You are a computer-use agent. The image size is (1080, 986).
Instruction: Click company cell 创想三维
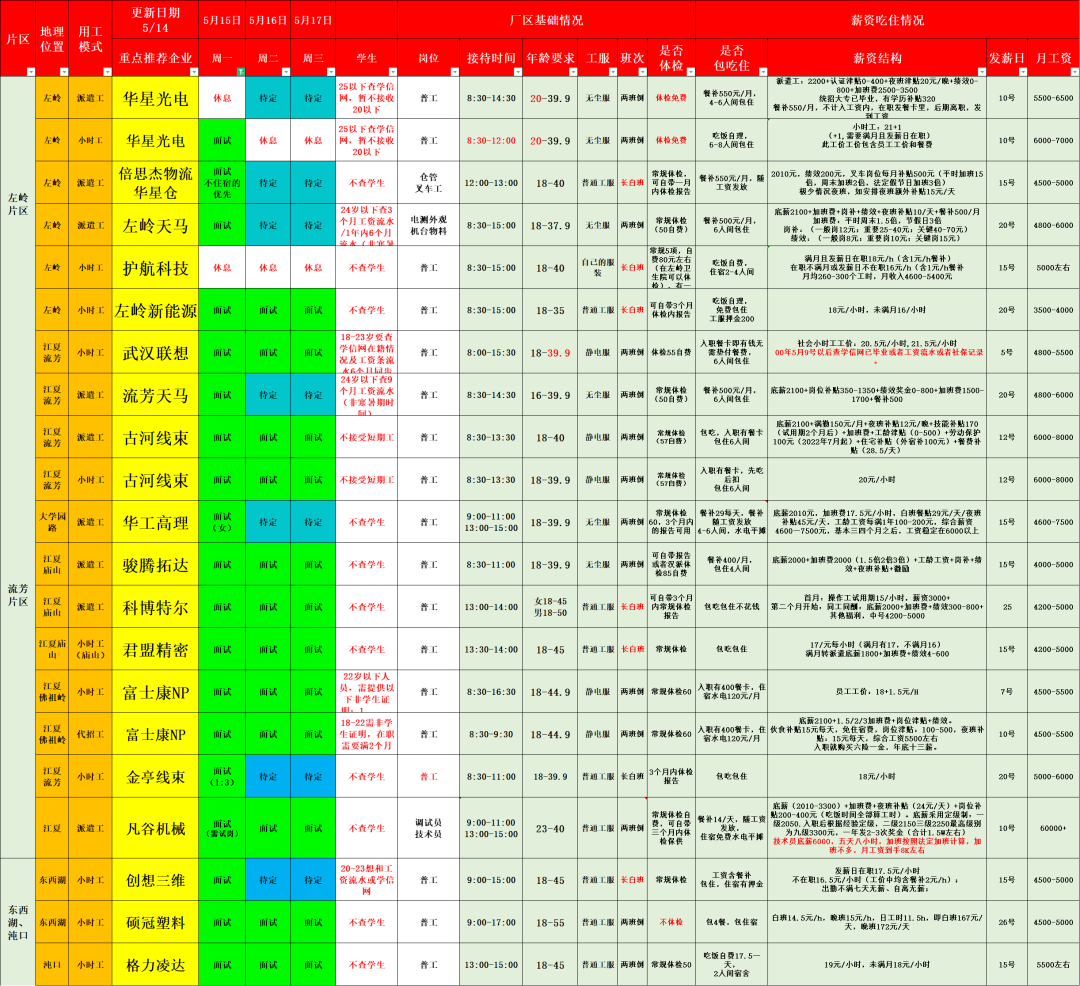(x=155, y=880)
